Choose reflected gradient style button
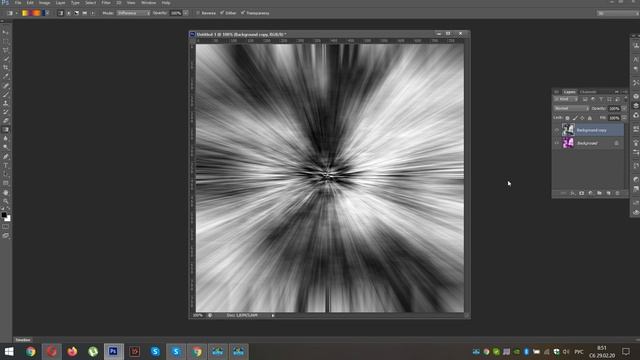Image resolution: width=640 pixels, height=360 pixels. [x=84, y=13]
